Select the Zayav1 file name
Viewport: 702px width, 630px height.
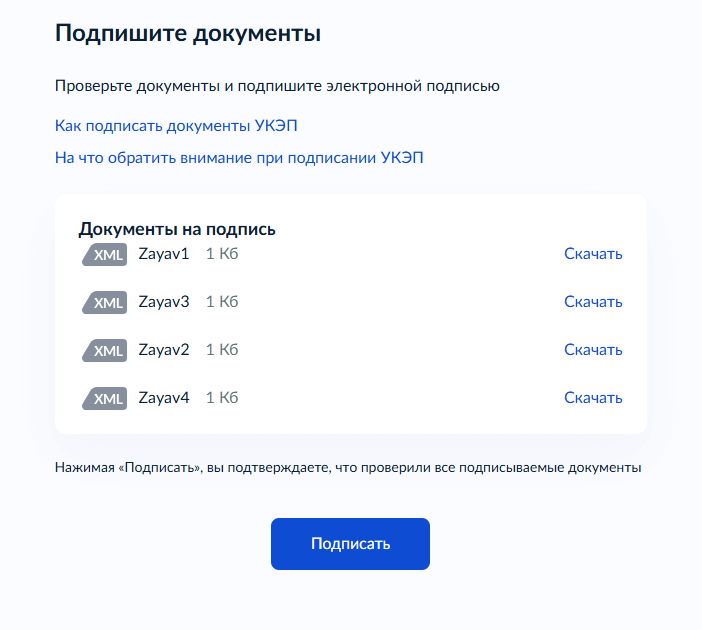(164, 254)
